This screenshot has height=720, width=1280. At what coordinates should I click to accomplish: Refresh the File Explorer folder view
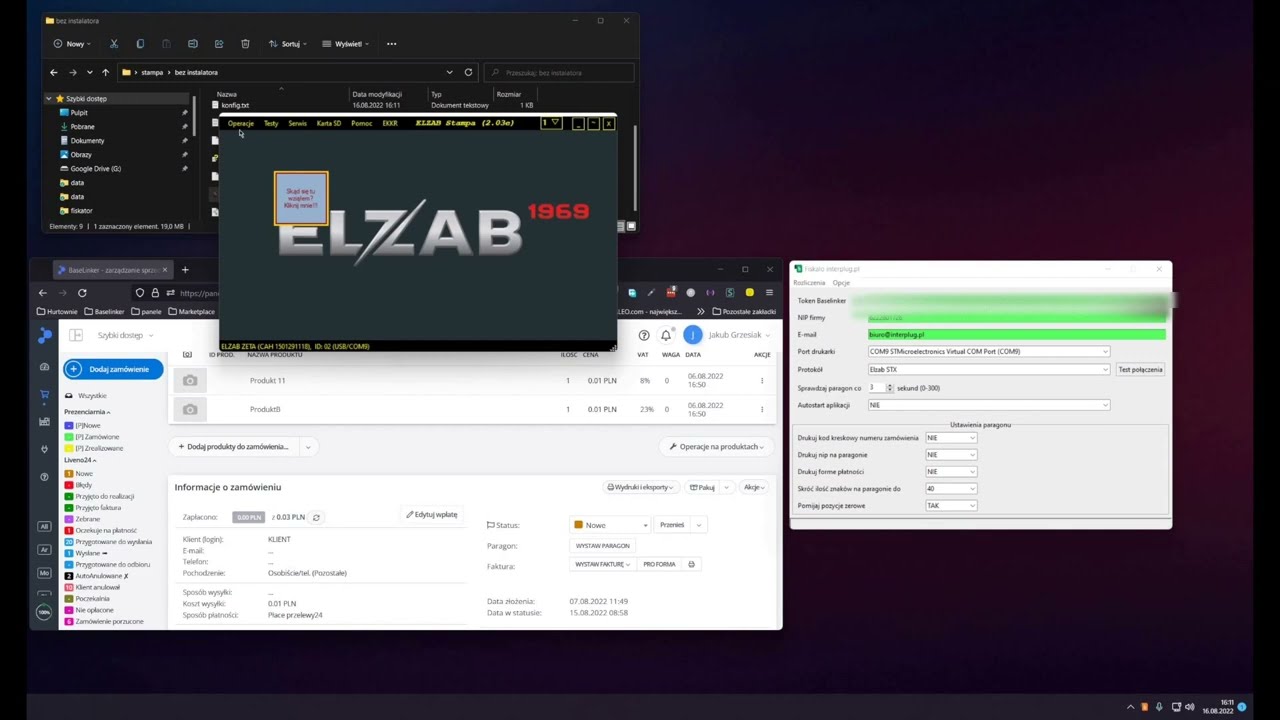point(468,72)
